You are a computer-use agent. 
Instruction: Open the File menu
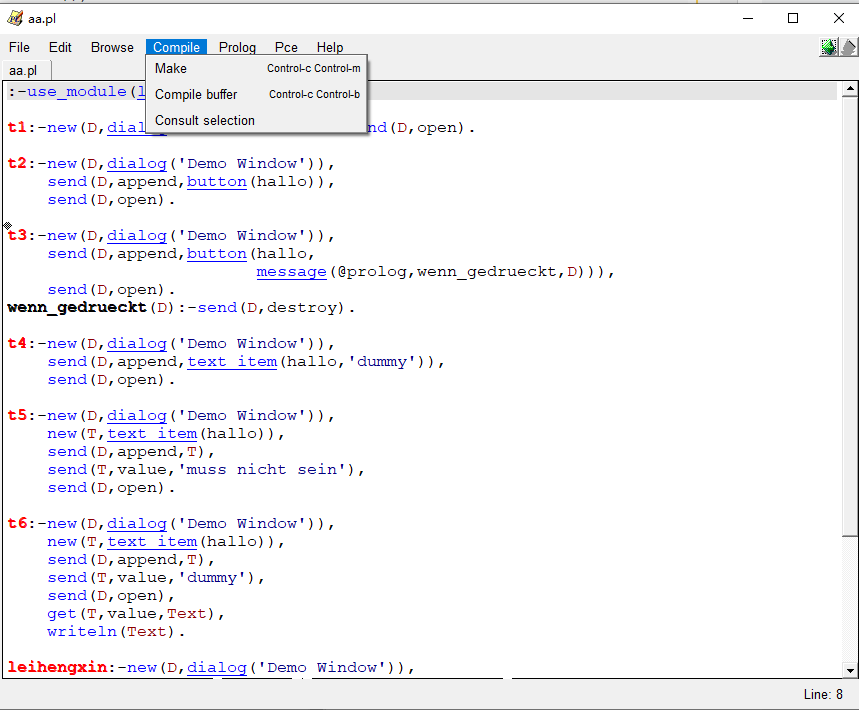[19, 47]
